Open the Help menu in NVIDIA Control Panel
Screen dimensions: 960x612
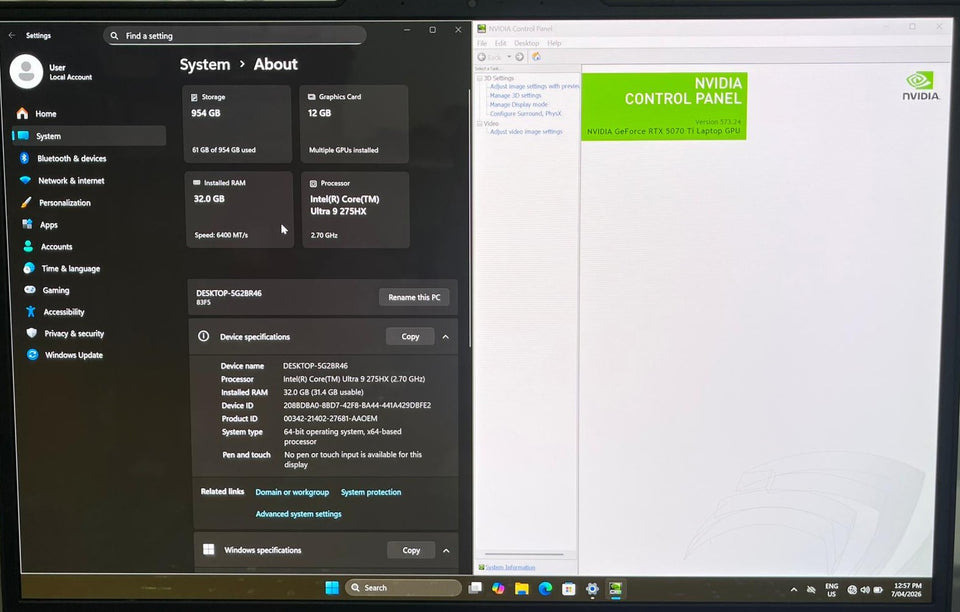pos(553,43)
